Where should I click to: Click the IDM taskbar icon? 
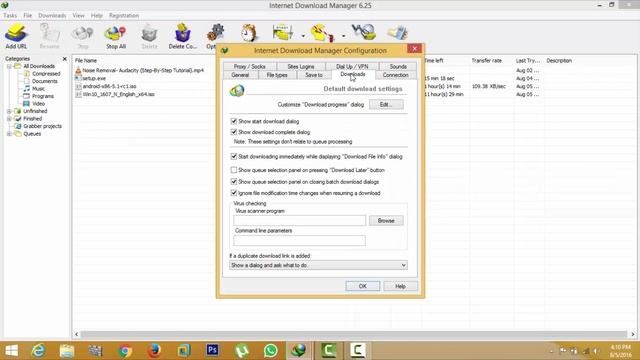click(x=299, y=351)
